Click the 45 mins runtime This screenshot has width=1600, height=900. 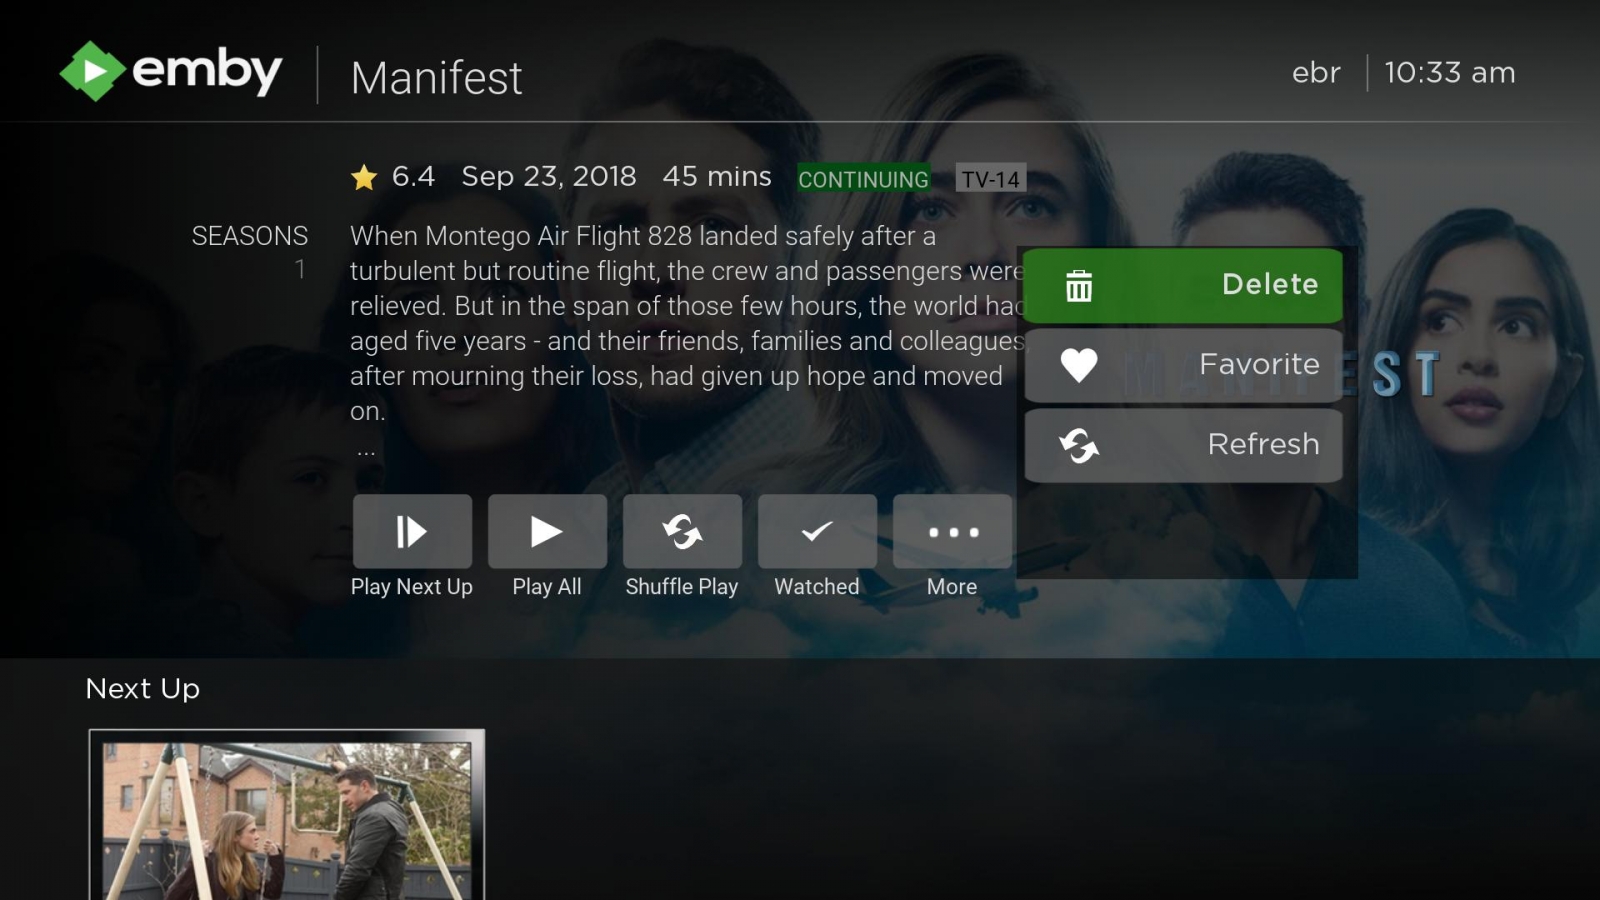tap(717, 177)
